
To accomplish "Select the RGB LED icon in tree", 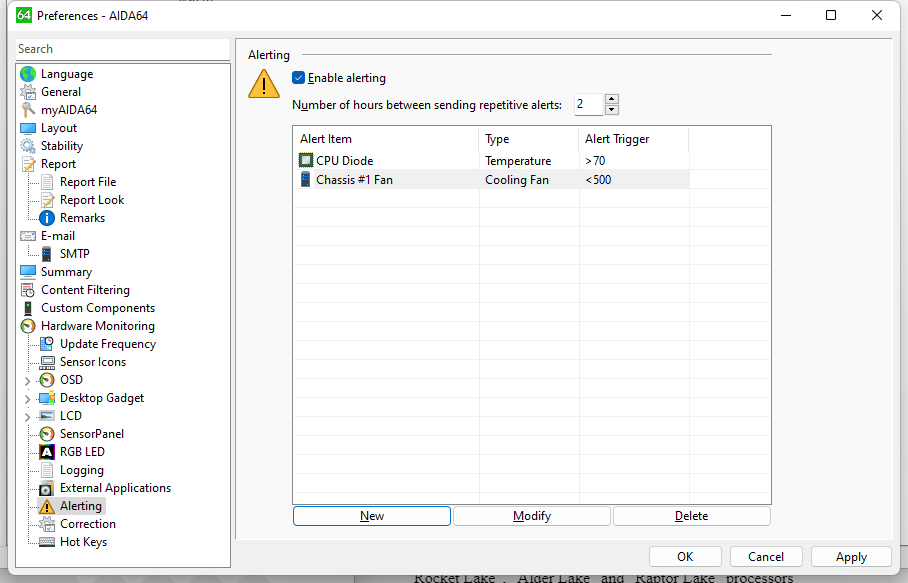I will (46, 452).
